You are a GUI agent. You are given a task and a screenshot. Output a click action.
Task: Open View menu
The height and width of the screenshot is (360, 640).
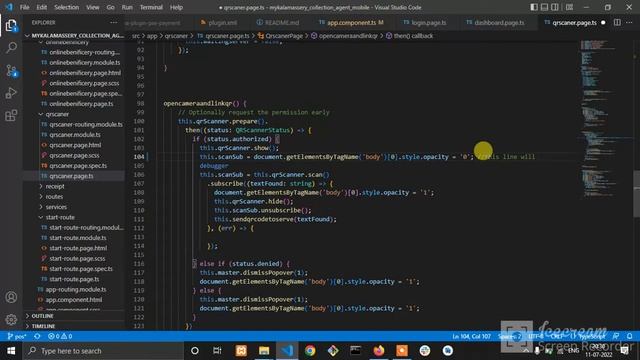(93, 7)
